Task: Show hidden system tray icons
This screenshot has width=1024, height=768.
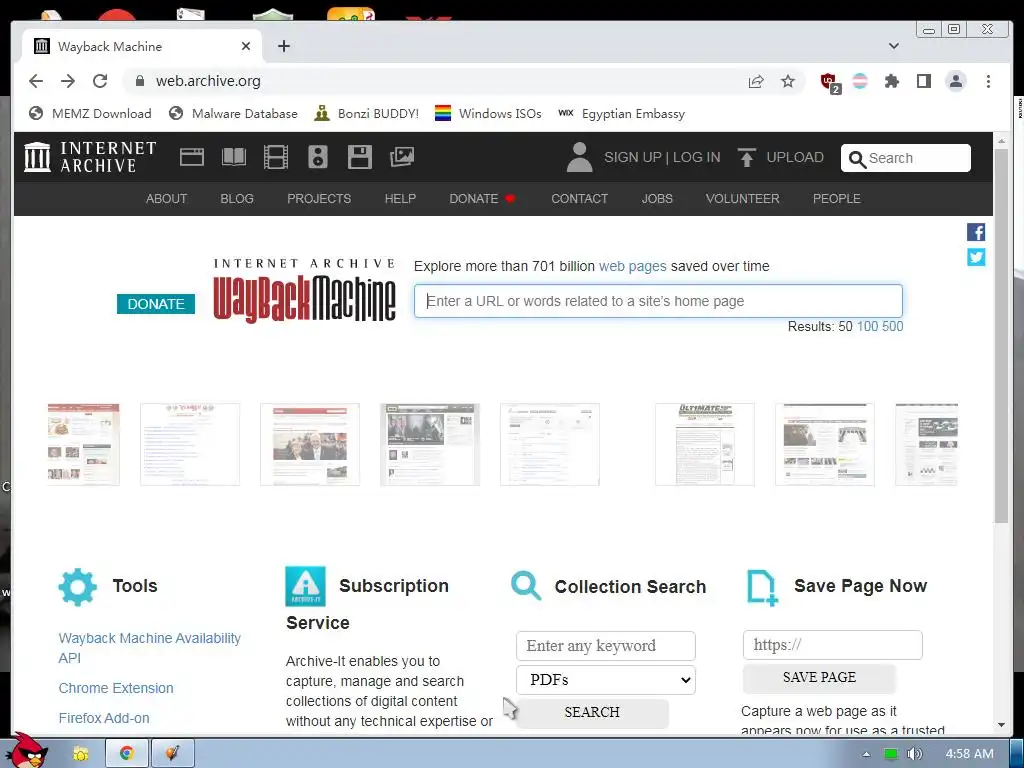Action: click(x=866, y=754)
